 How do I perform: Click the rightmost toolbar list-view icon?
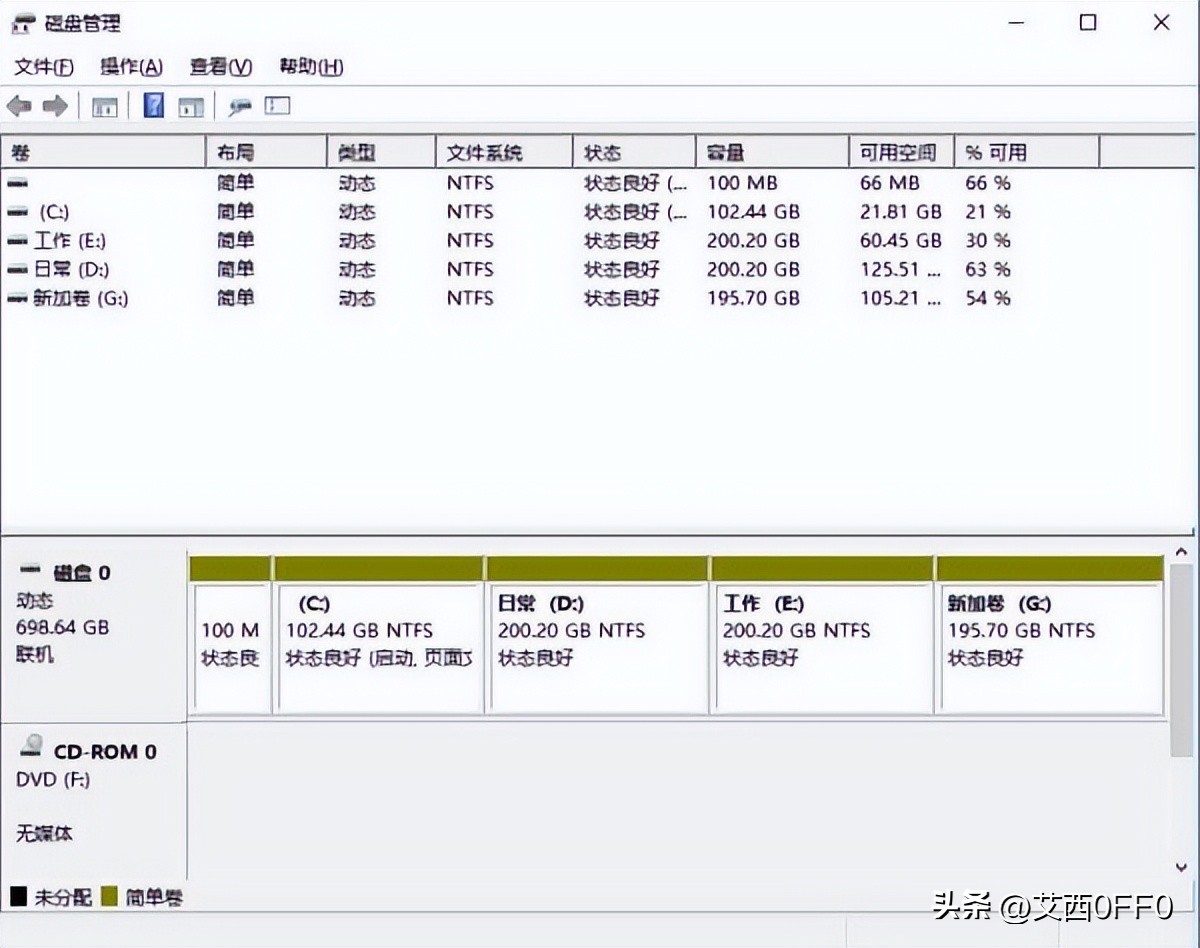pos(277,105)
